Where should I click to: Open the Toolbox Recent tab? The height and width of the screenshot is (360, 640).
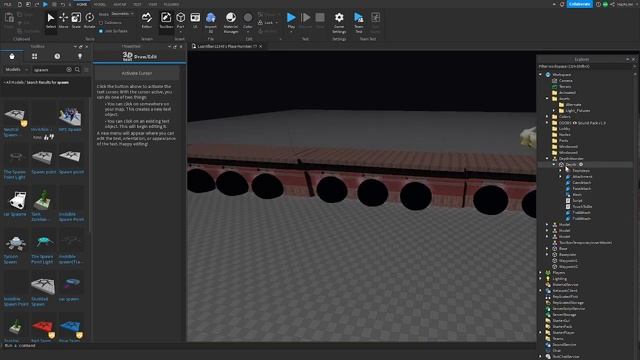[x=57, y=56]
